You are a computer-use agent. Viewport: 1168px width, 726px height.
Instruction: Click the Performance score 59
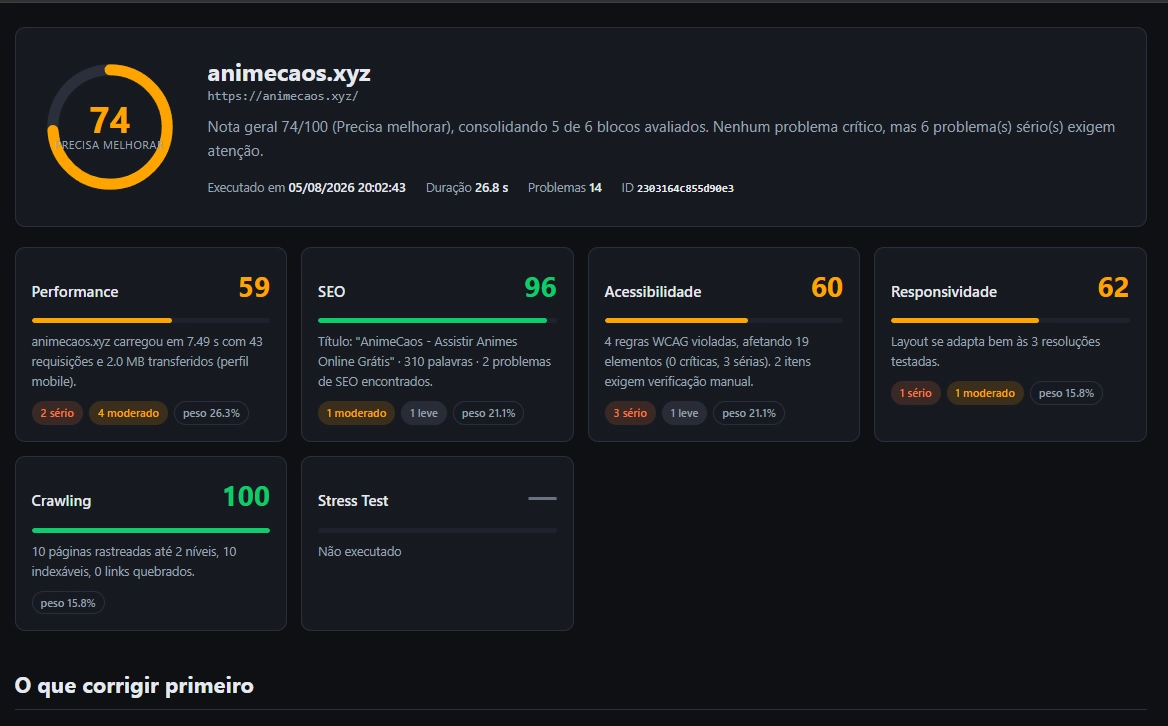pos(254,287)
